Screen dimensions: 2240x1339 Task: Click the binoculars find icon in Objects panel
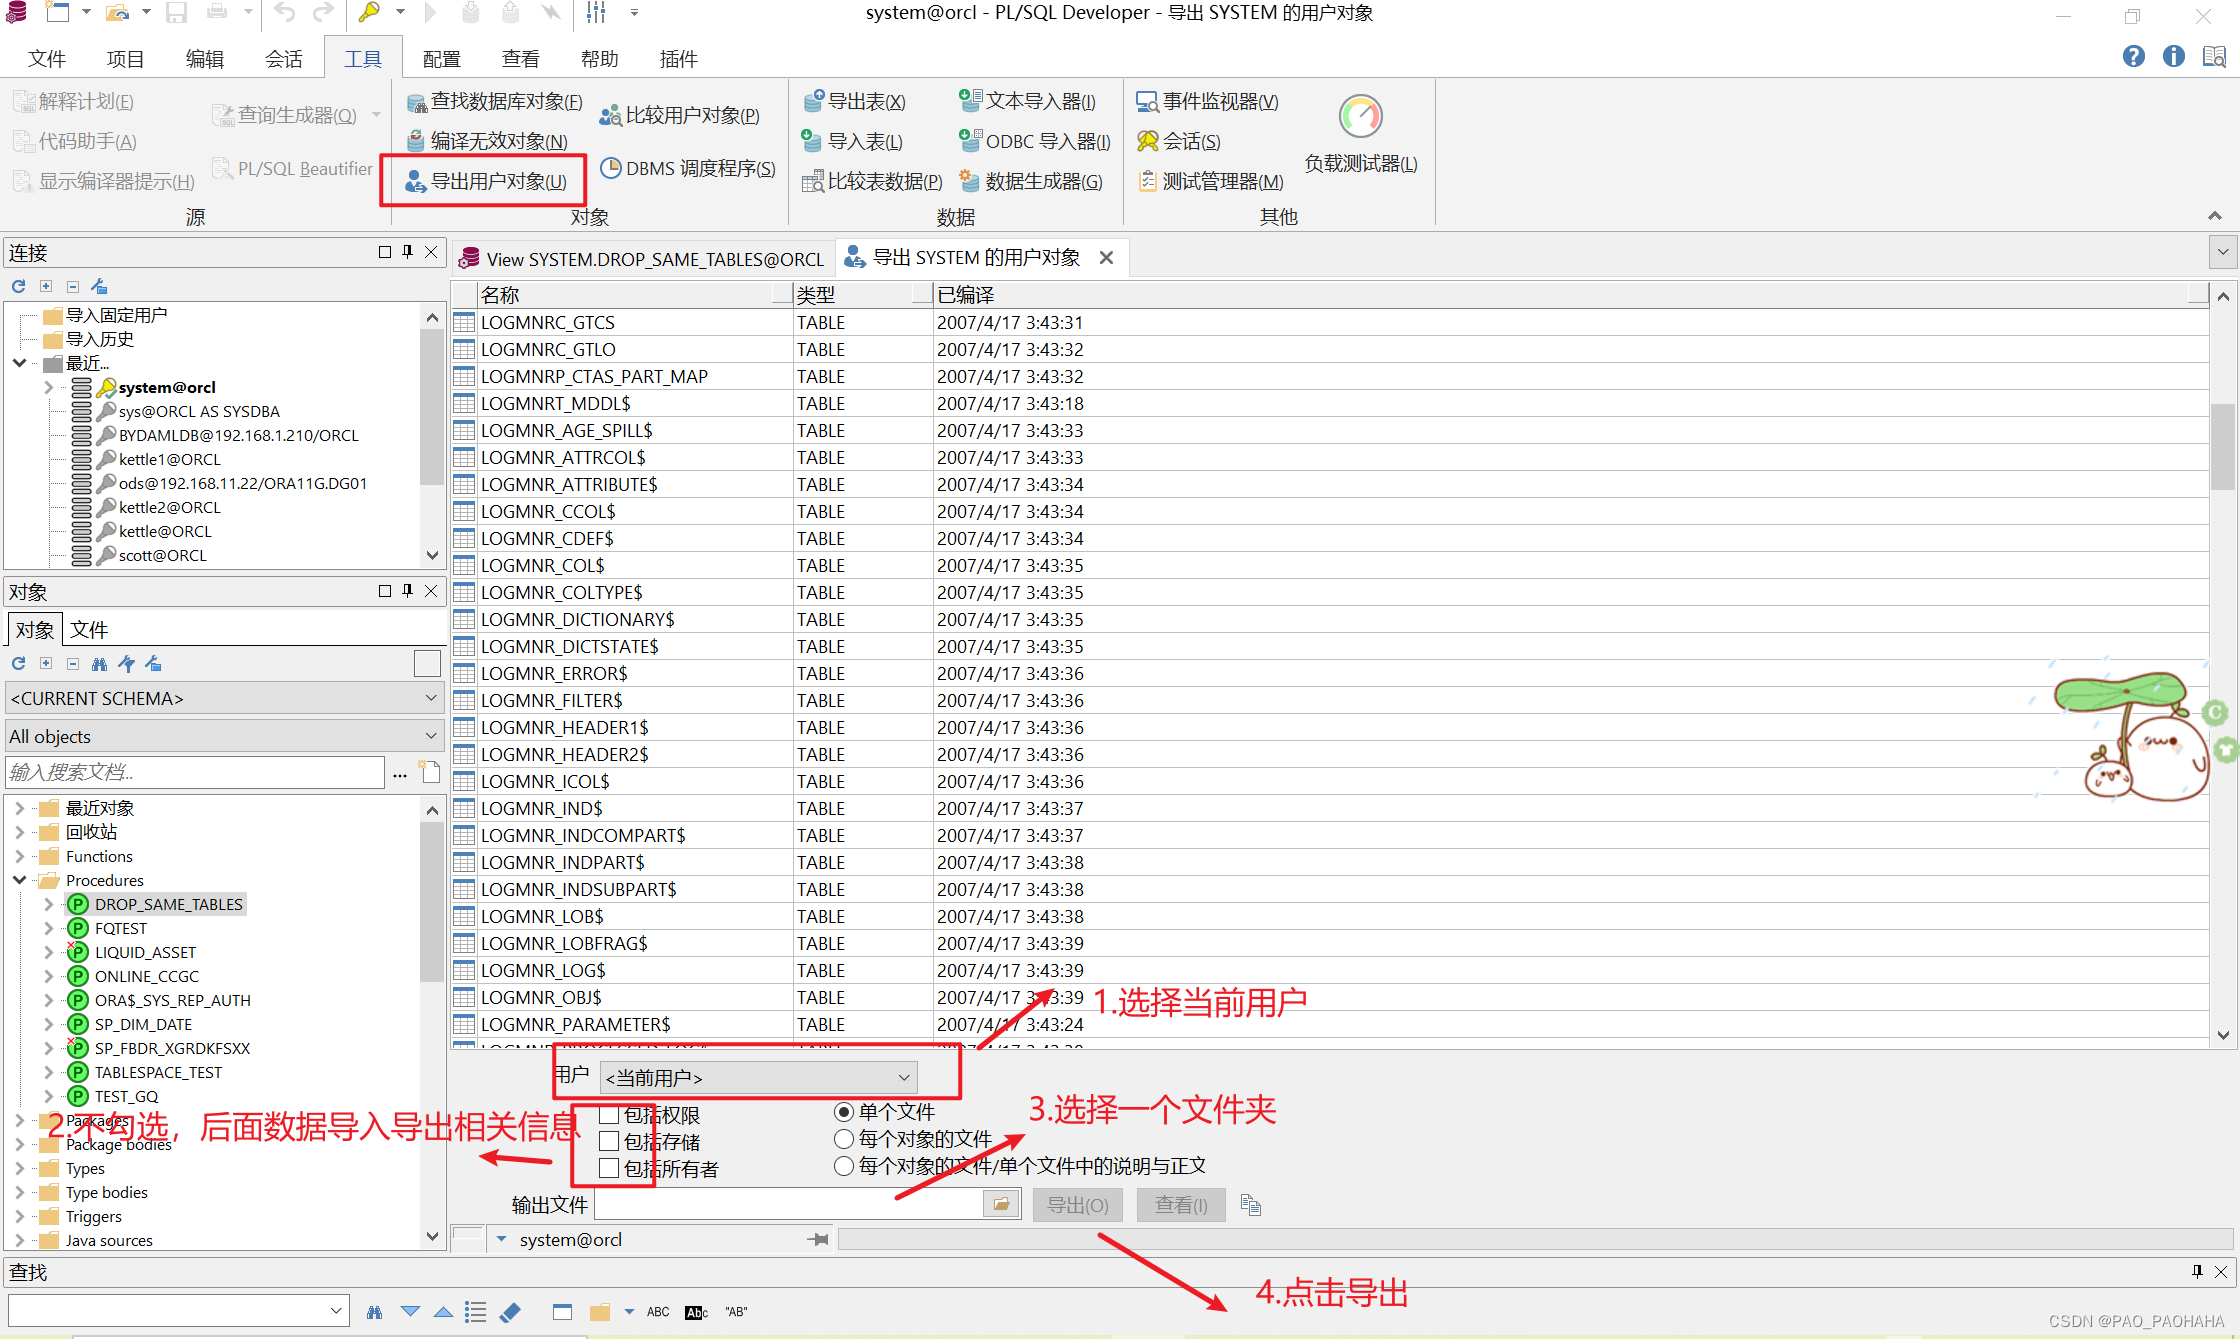coord(99,664)
